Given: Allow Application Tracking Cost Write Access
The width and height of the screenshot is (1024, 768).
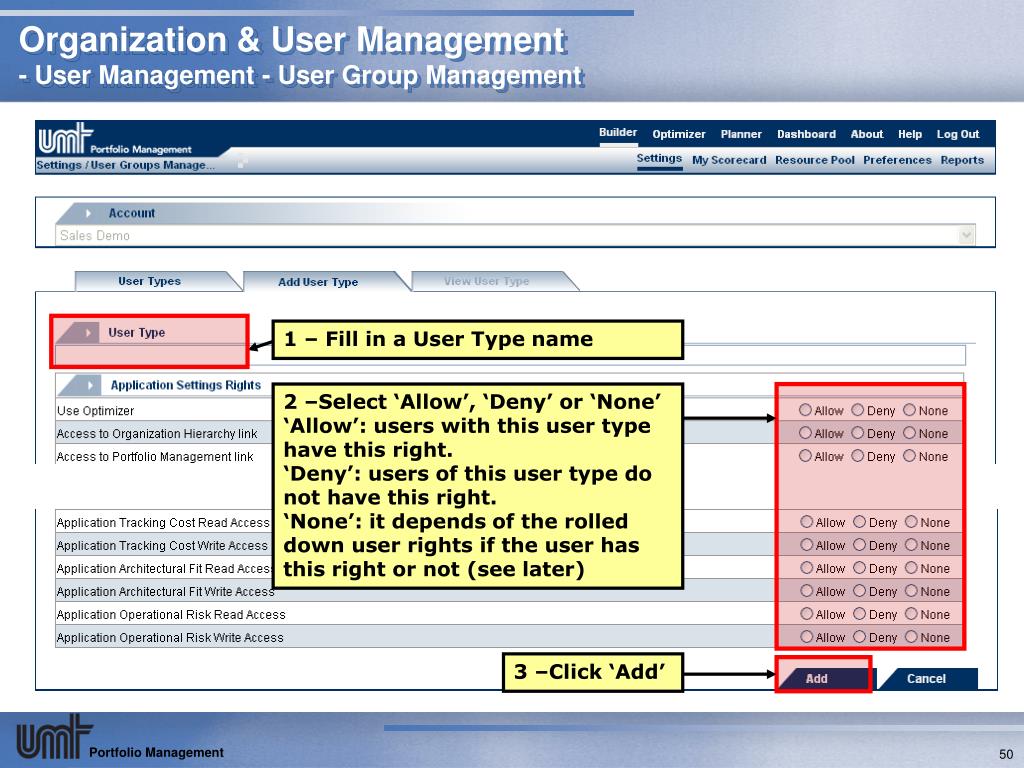Looking at the screenshot, I should tap(807, 545).
